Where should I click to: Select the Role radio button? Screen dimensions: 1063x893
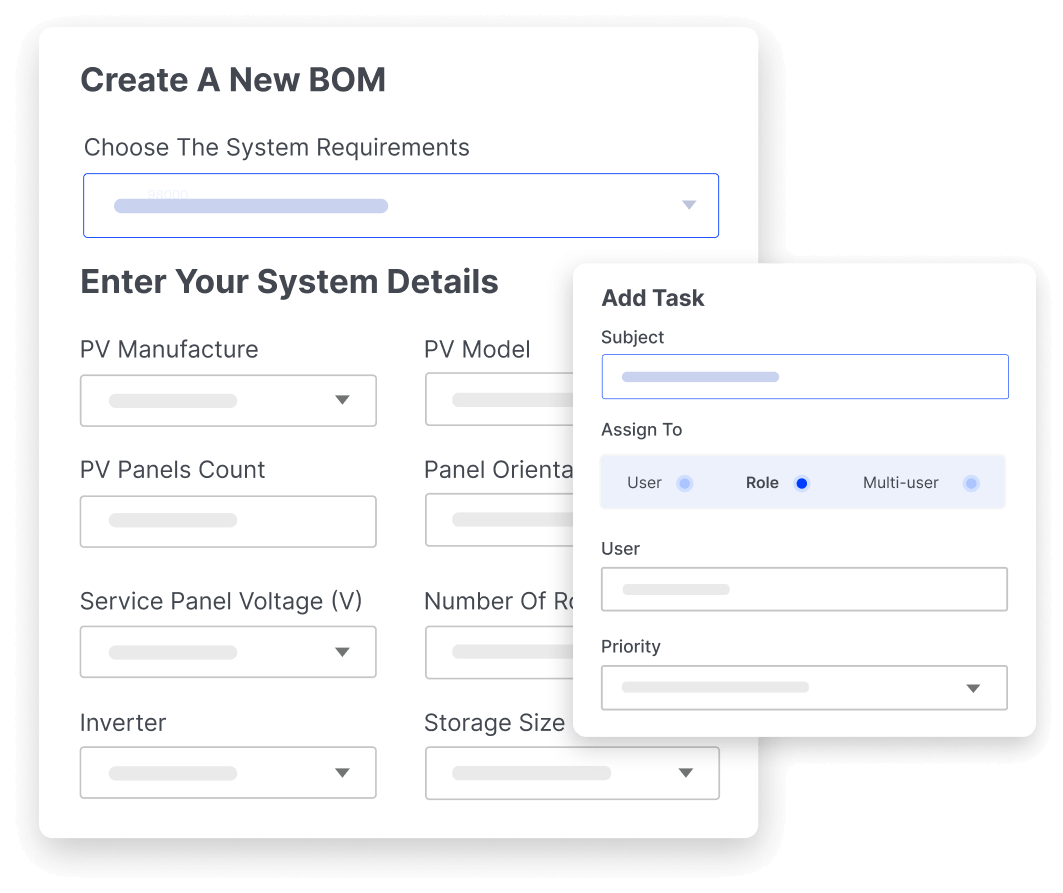coord(802,483)
